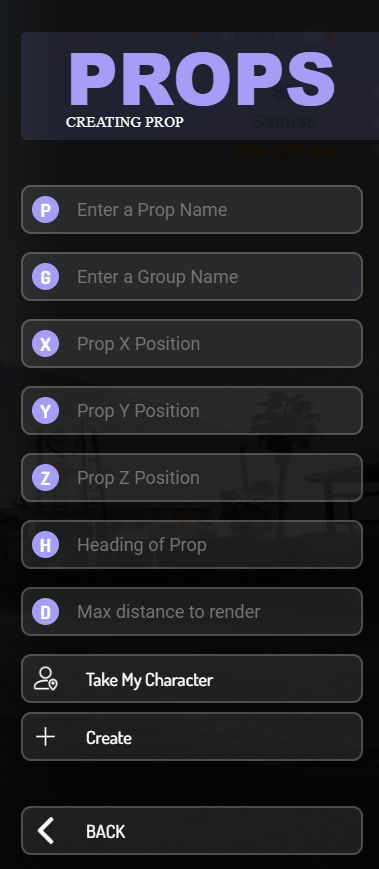Click the Create button label
This screenshot has height=869, width=379.
109,738
